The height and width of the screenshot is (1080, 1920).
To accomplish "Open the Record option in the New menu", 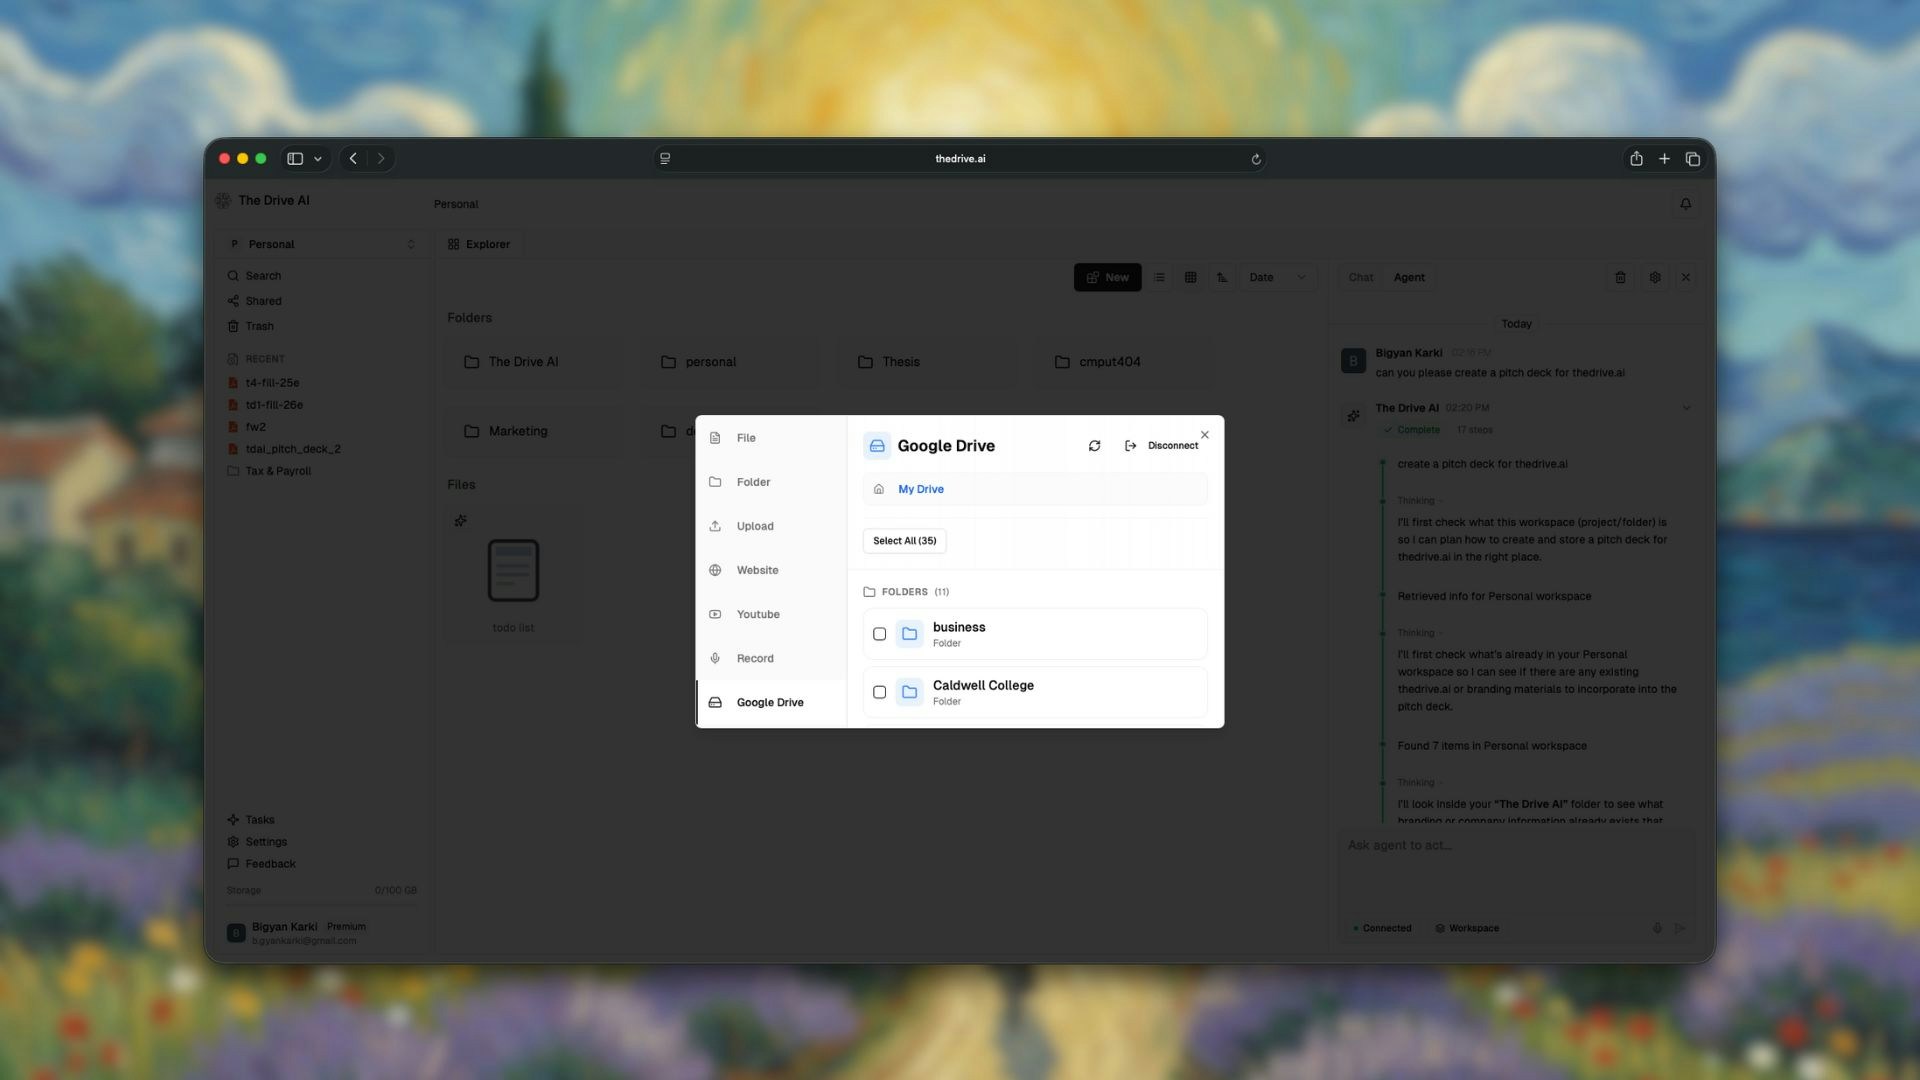I will (754, 658).
